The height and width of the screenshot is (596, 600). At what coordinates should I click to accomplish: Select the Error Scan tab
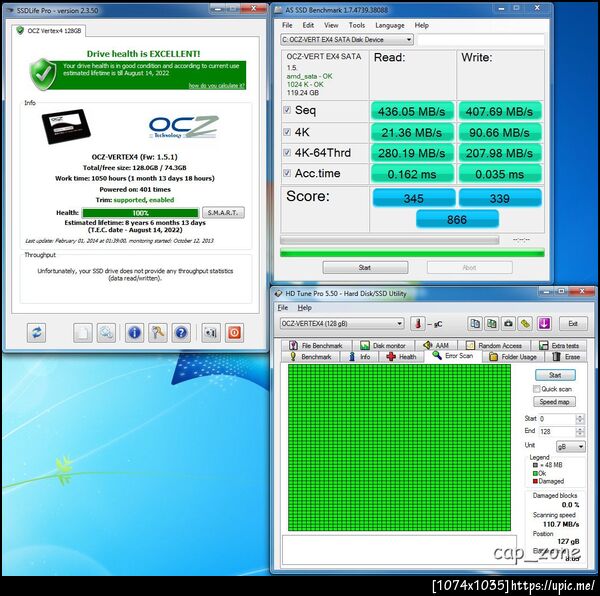pos(453,356)
